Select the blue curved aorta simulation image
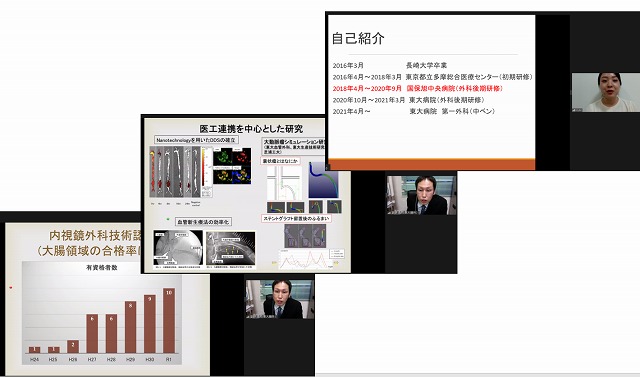The image size is (640, 377). [x=323, y=180]
